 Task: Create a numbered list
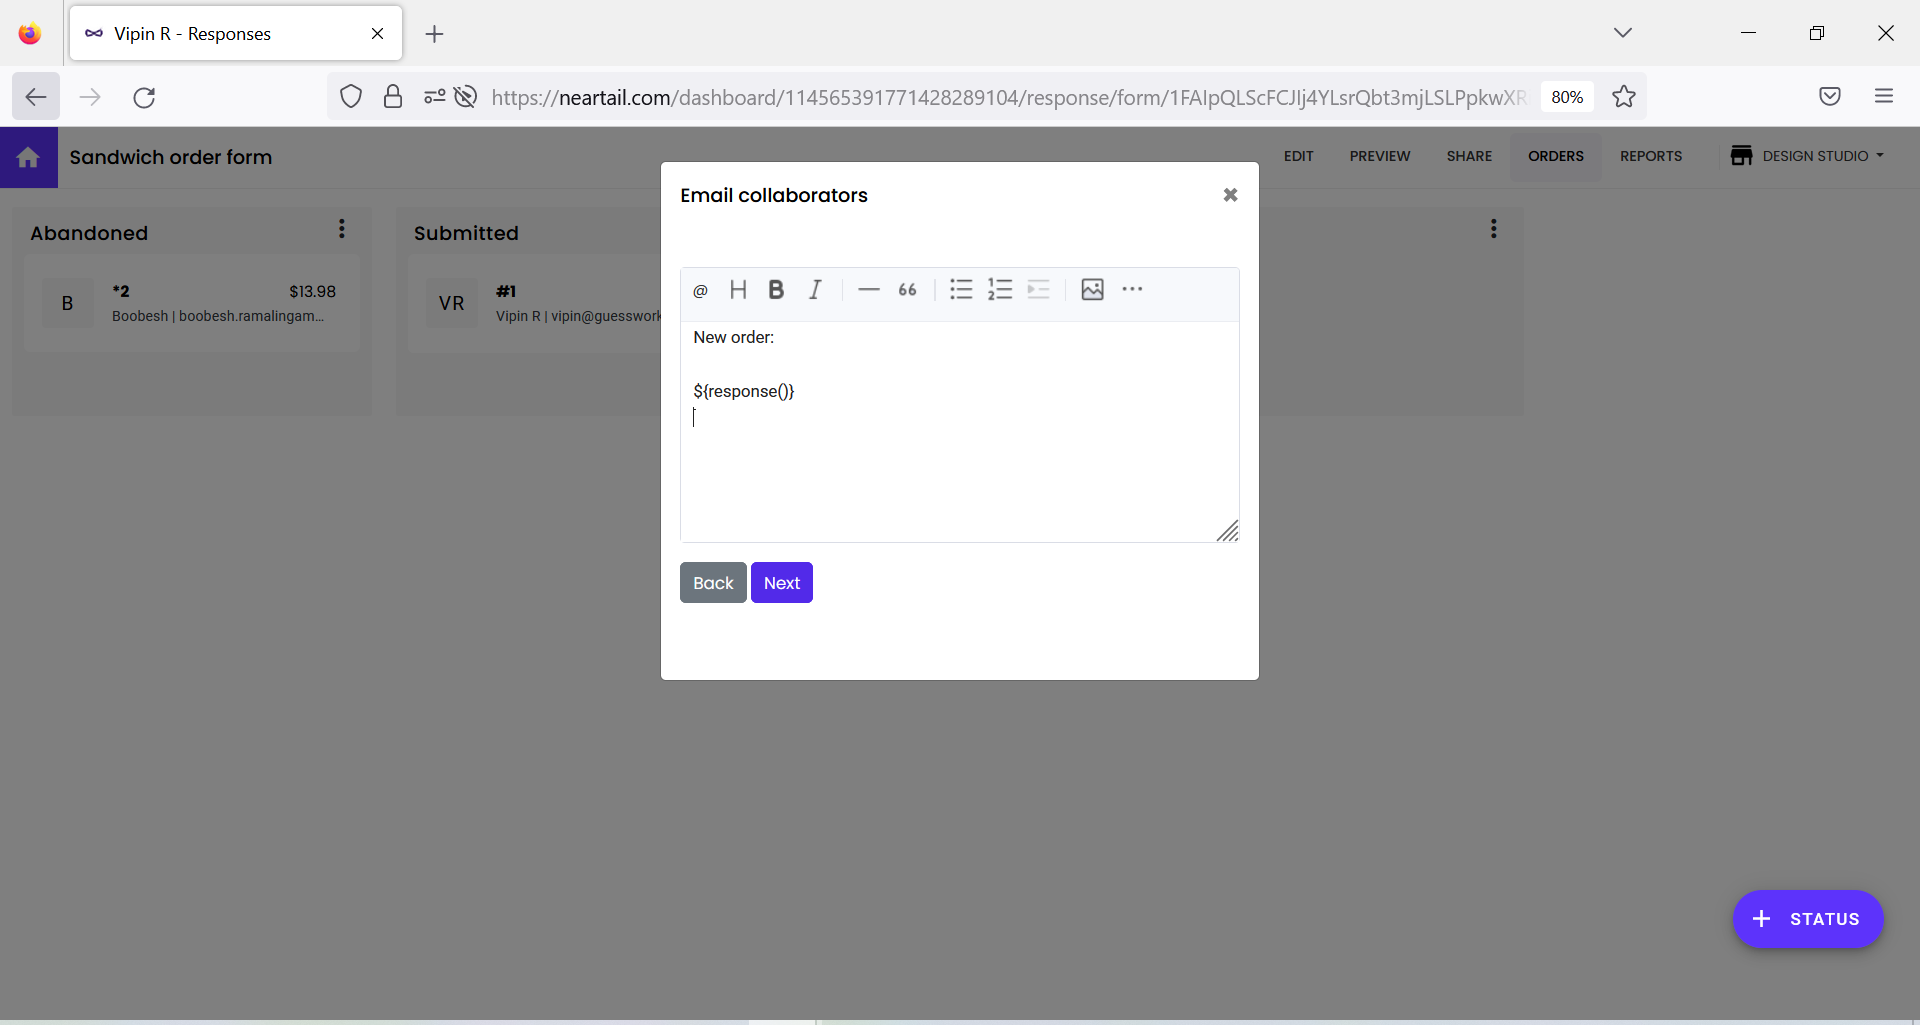(1000, 290)
